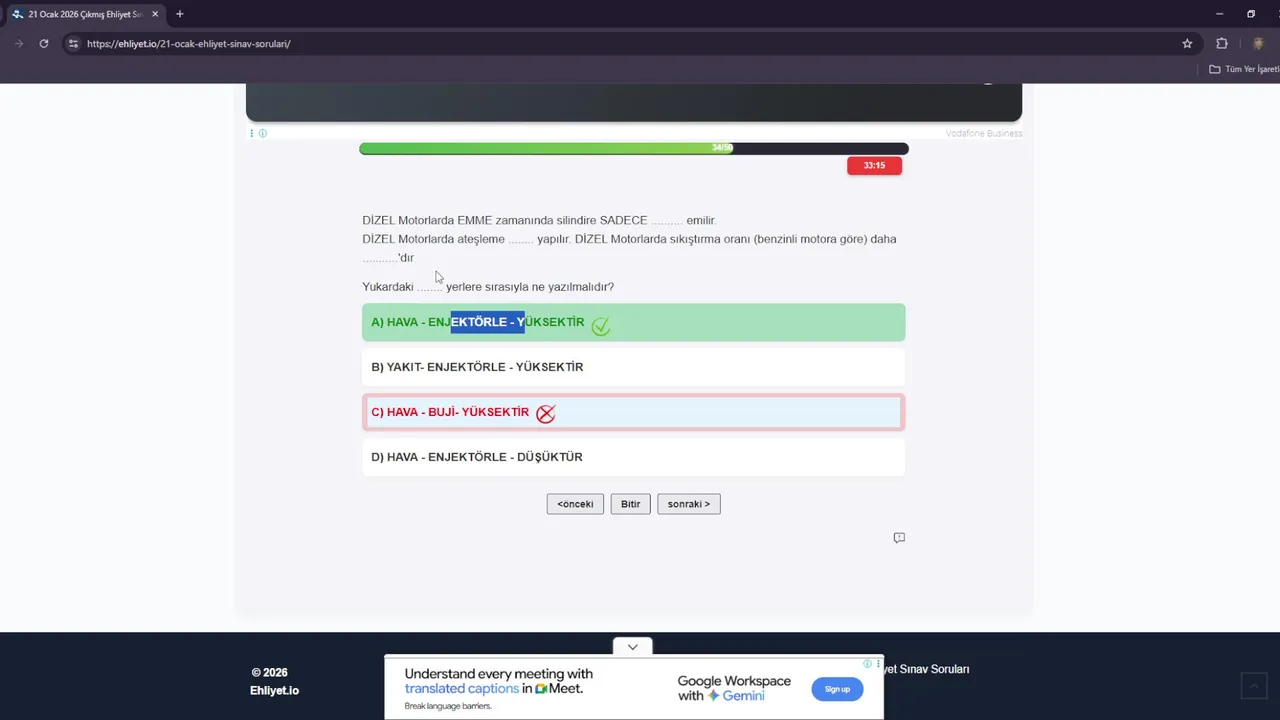This screenshot has width=1280, height=720.
Task: Click Sign up button in Google Workspace ad
Action: [837, 689]
